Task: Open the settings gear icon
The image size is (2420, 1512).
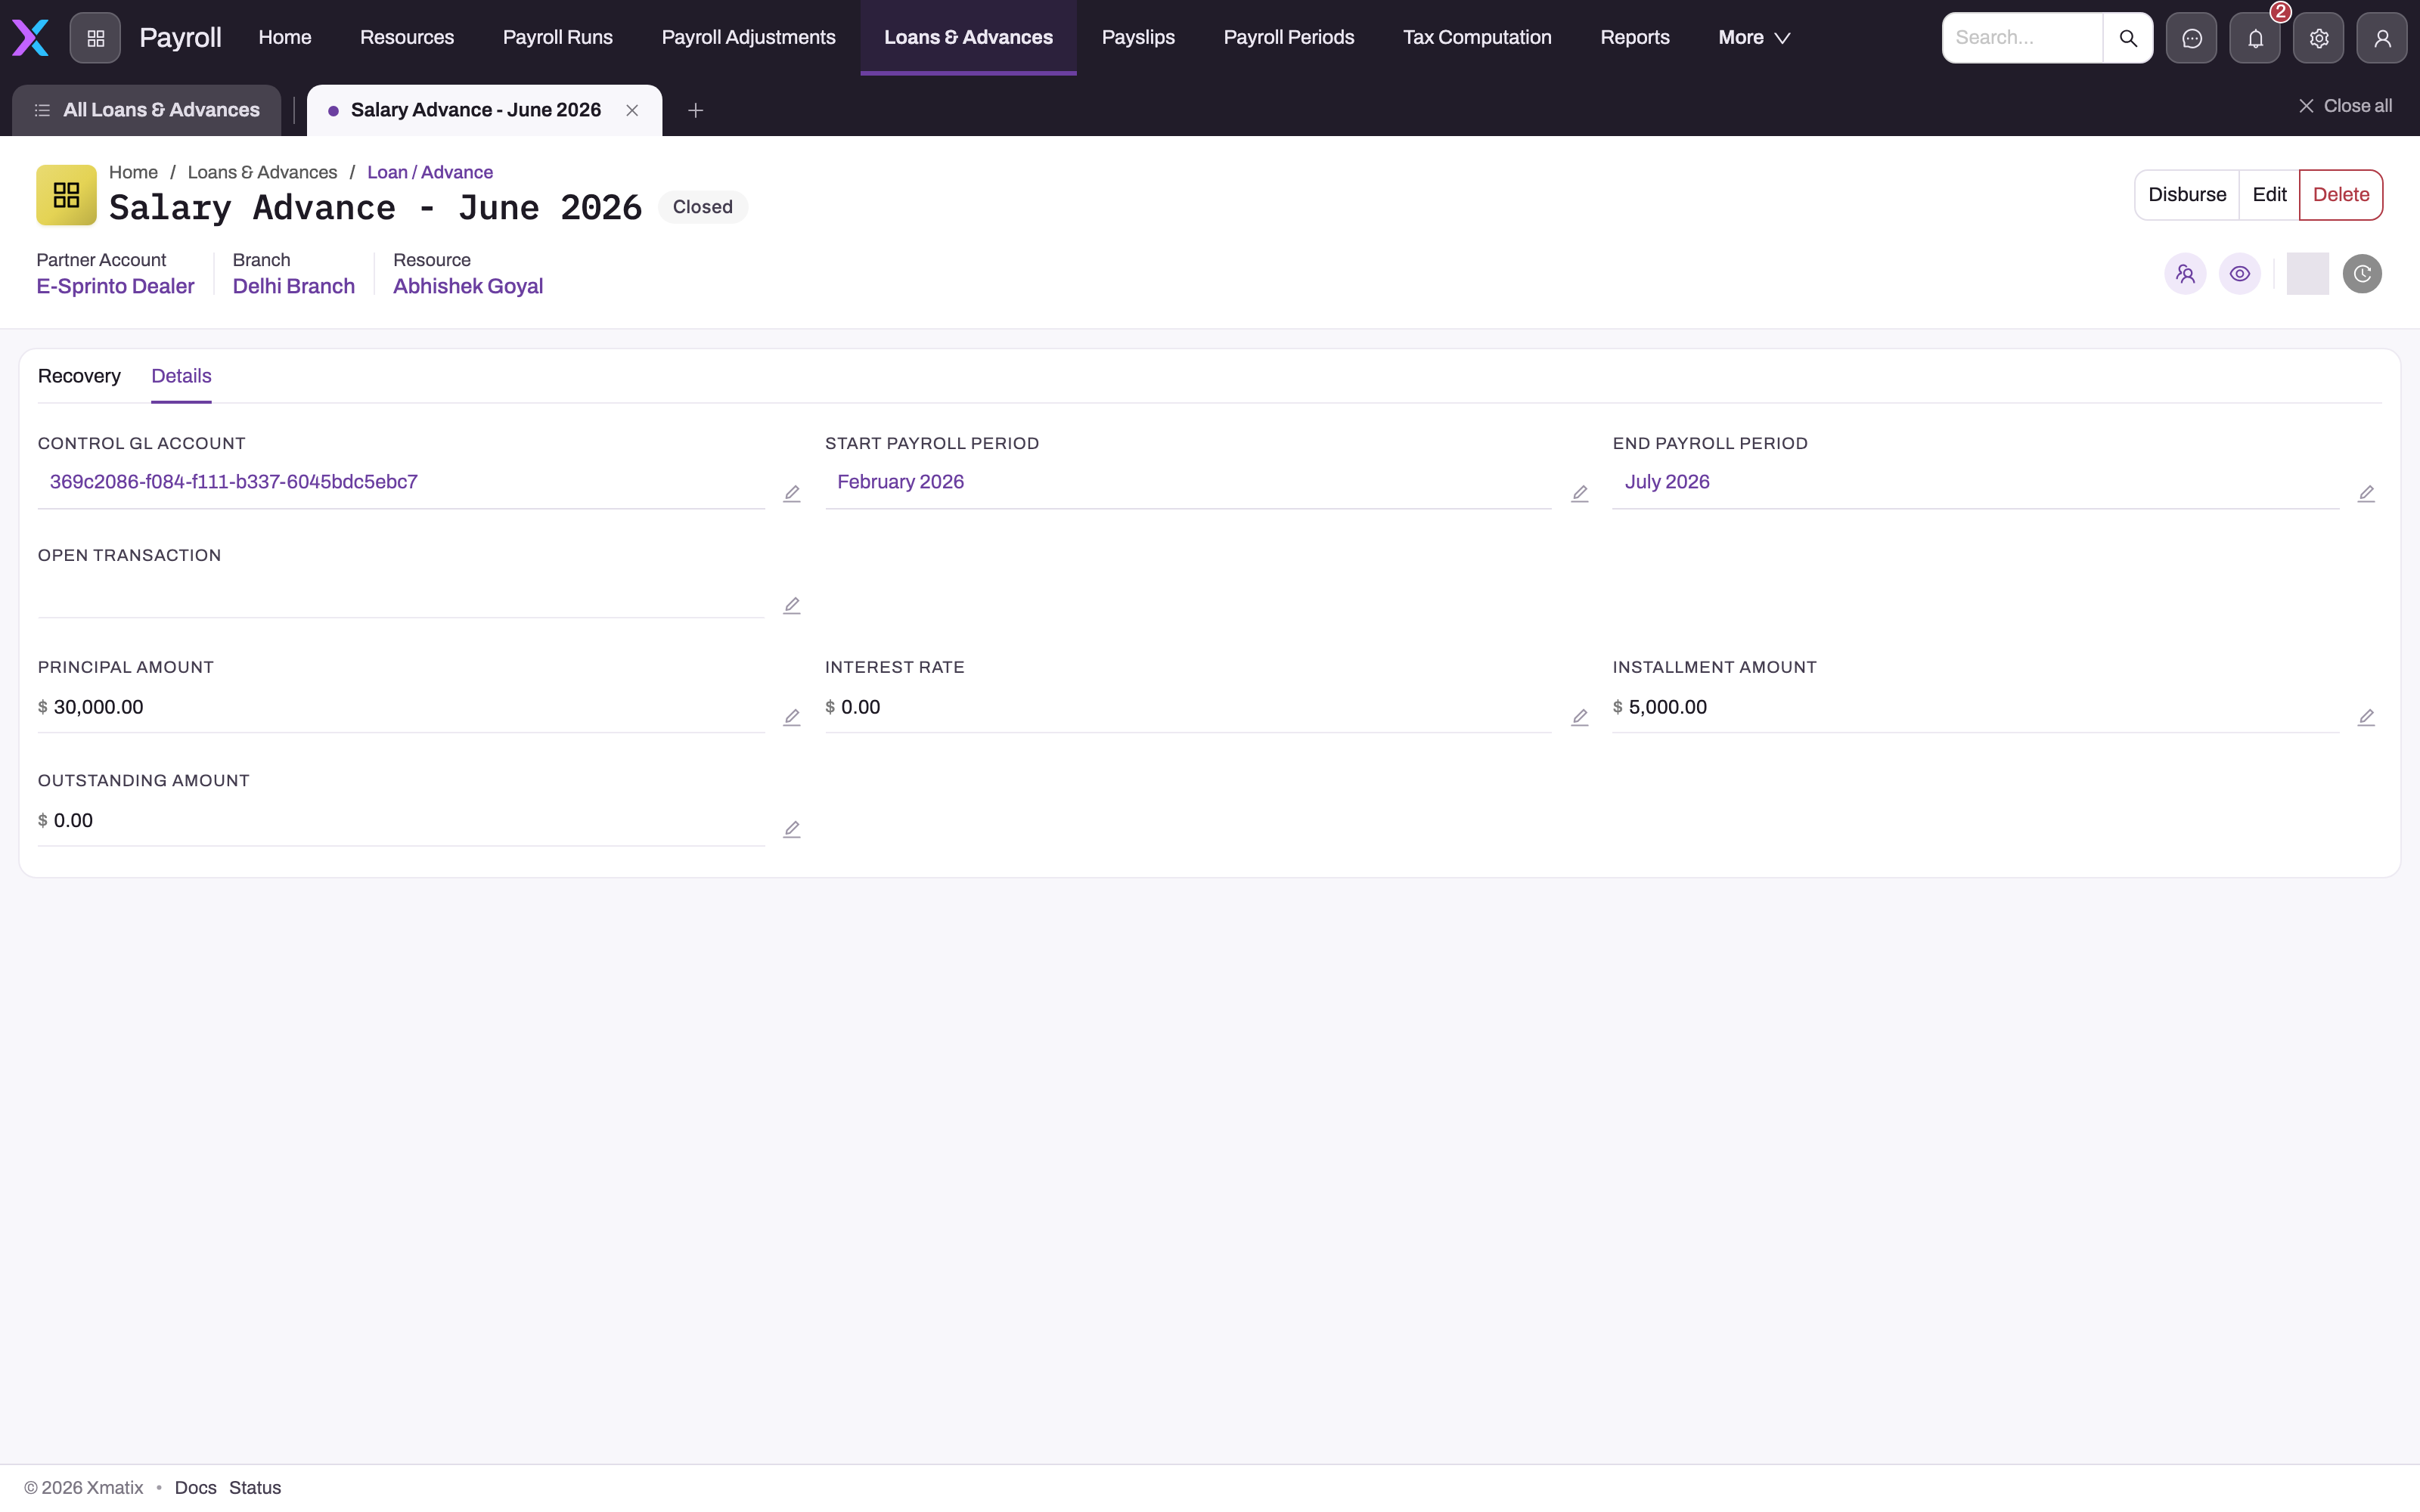Action: [2318, 38]
